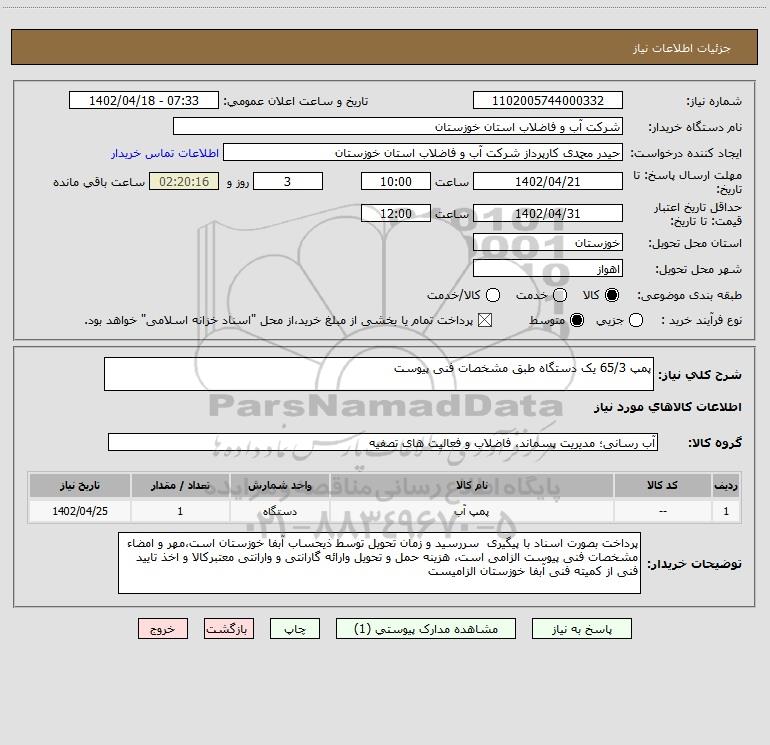Screen dimensions: 770x745
Task: Click the deadline time 10:00 field
Action: click(396, 181)
